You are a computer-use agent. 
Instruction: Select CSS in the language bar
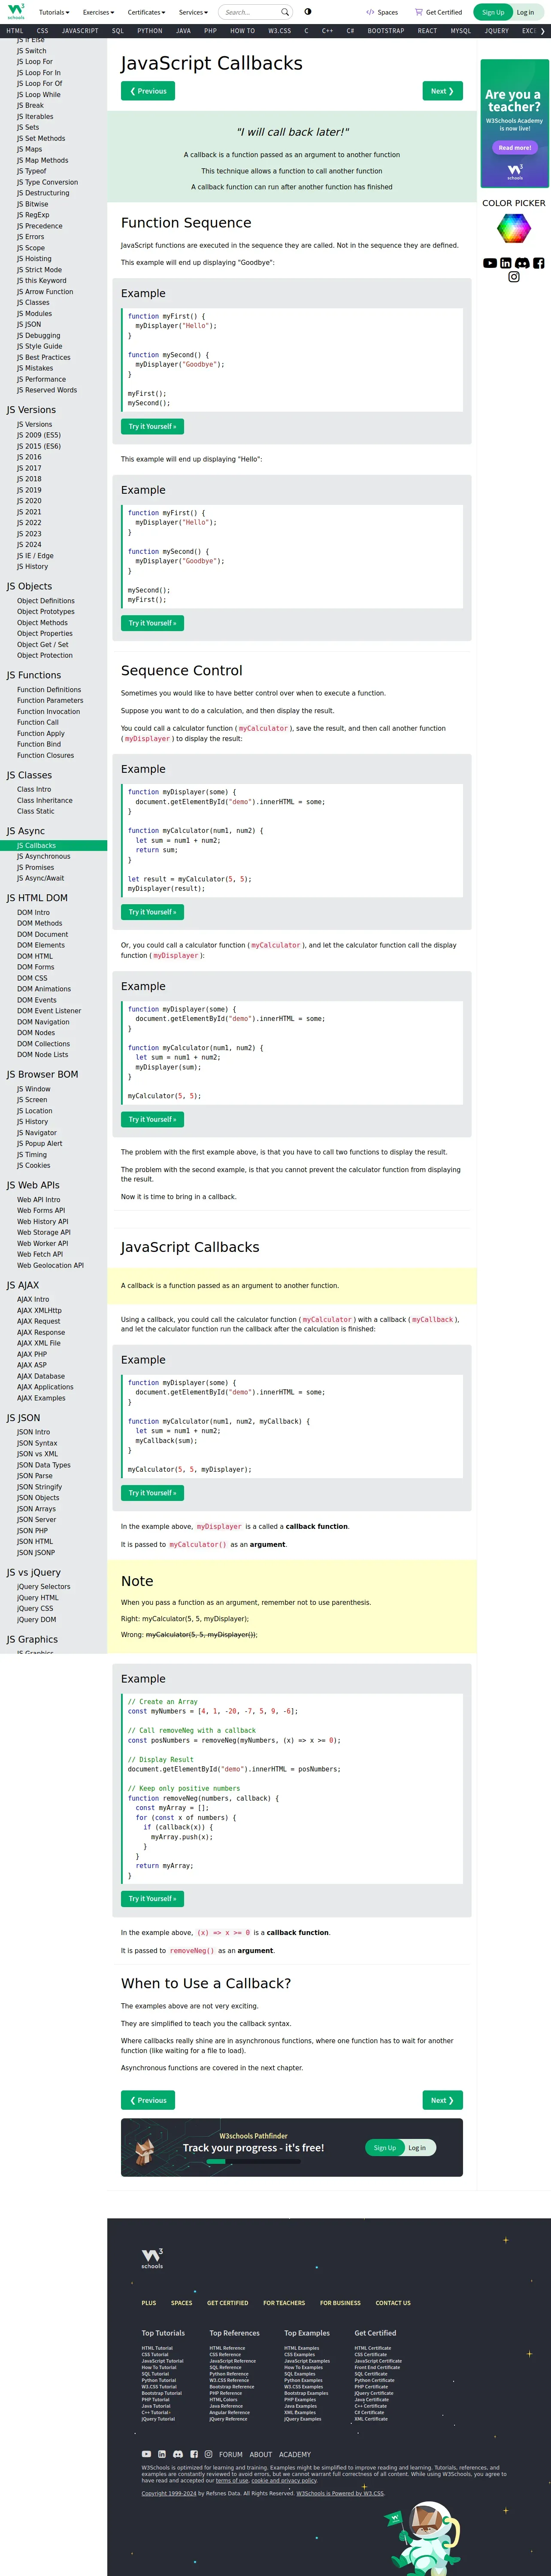click(x=42, y=31)
